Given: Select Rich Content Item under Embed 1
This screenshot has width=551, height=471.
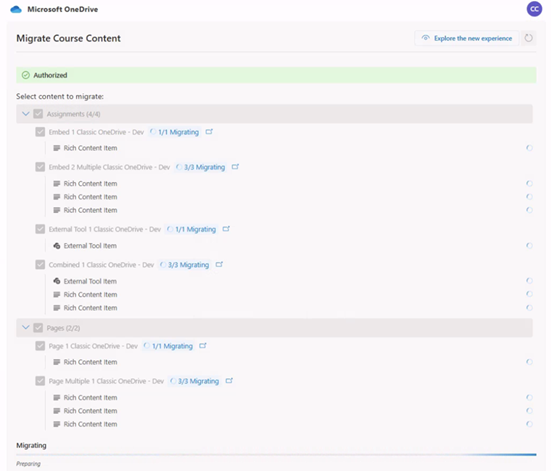Looking at the screenshot, I should [90, 148].
